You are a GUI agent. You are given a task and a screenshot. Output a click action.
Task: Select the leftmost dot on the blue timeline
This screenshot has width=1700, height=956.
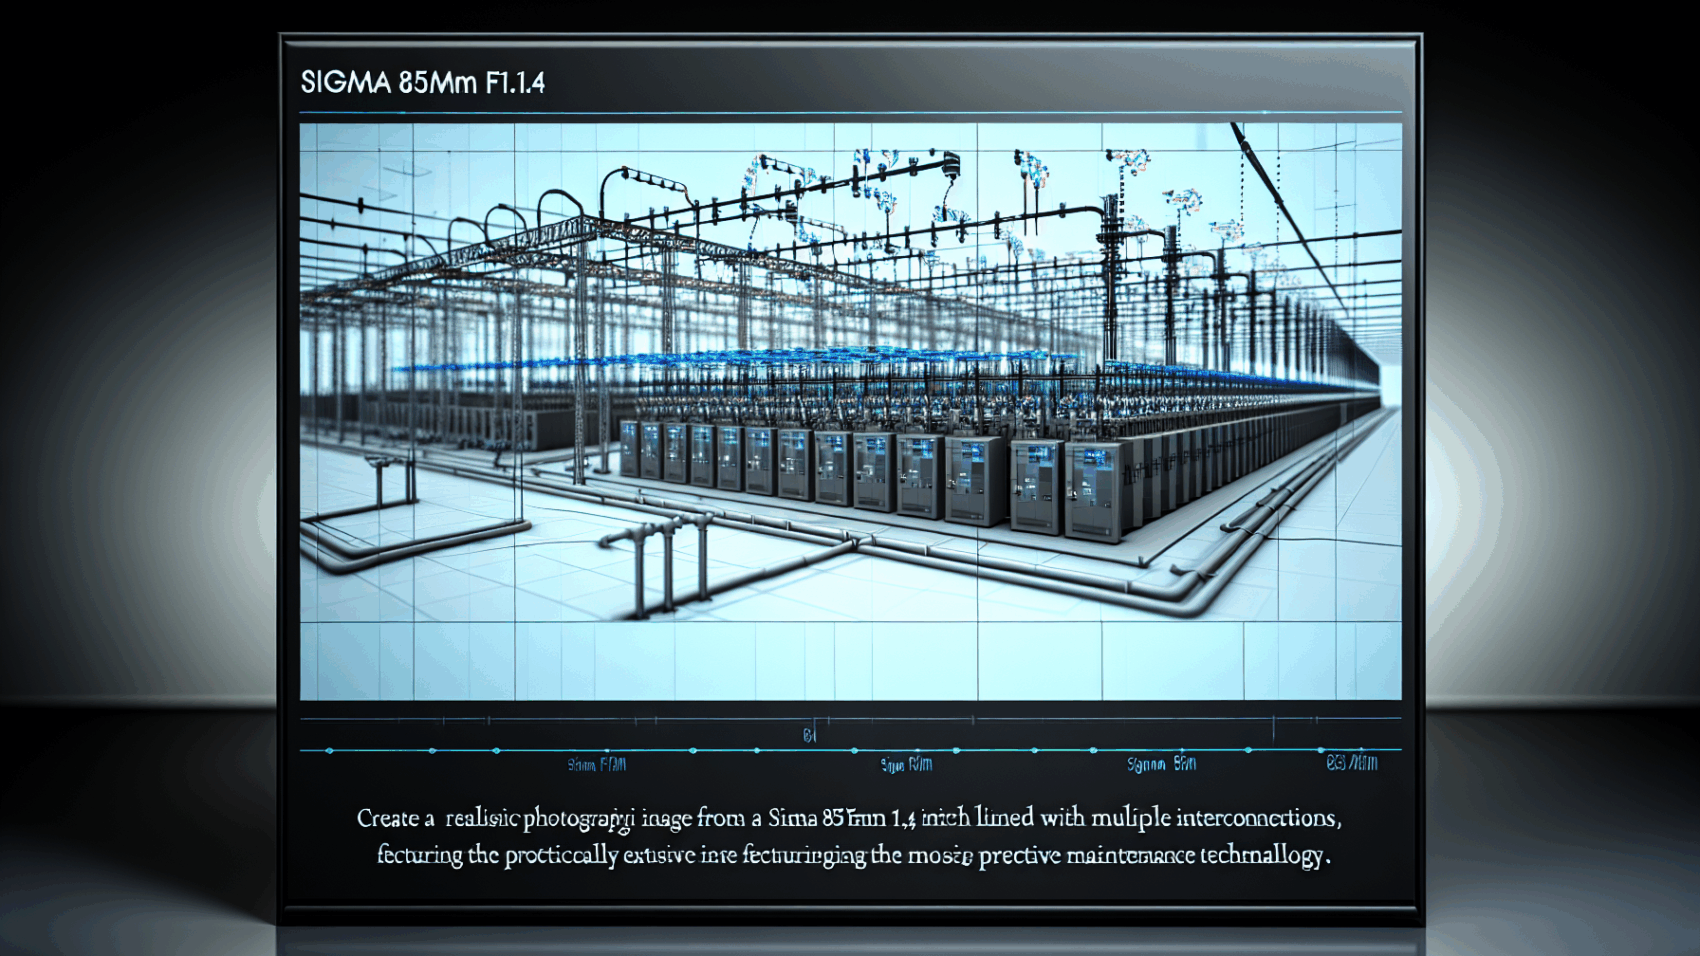[x=329, y=750]
